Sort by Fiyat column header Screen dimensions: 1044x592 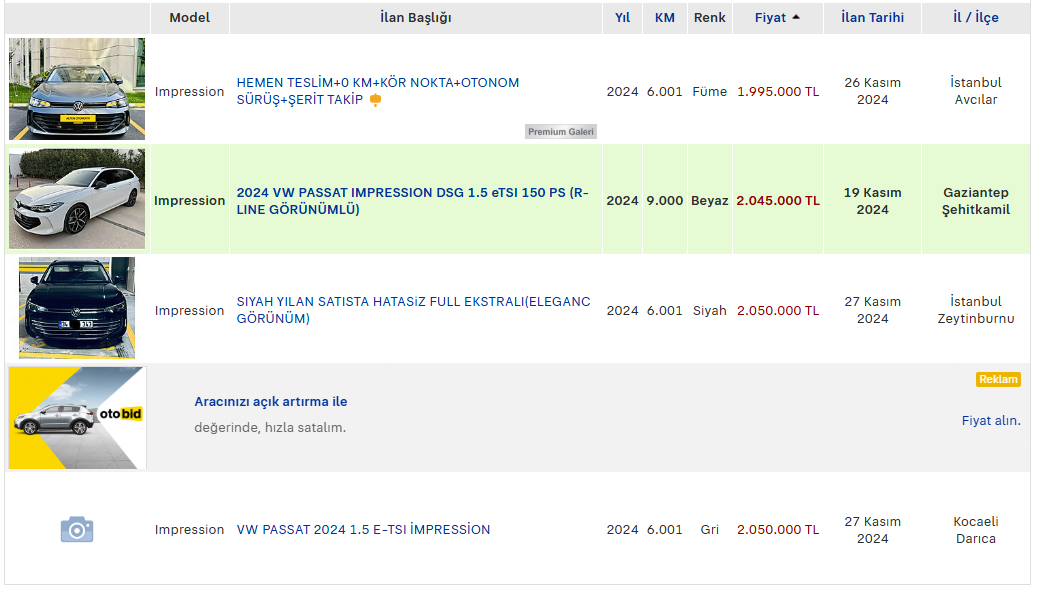point(770,18)
